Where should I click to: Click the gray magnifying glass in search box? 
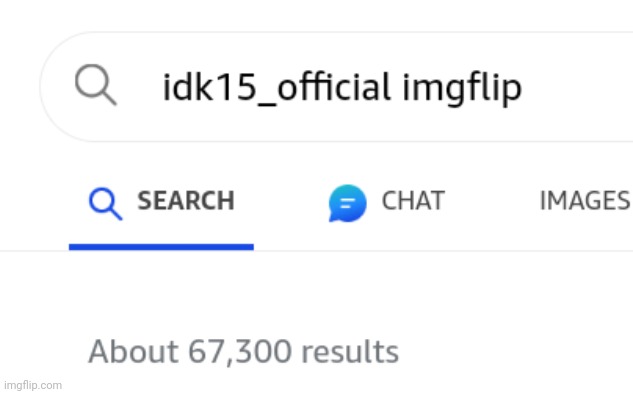(x=96, y=84)
